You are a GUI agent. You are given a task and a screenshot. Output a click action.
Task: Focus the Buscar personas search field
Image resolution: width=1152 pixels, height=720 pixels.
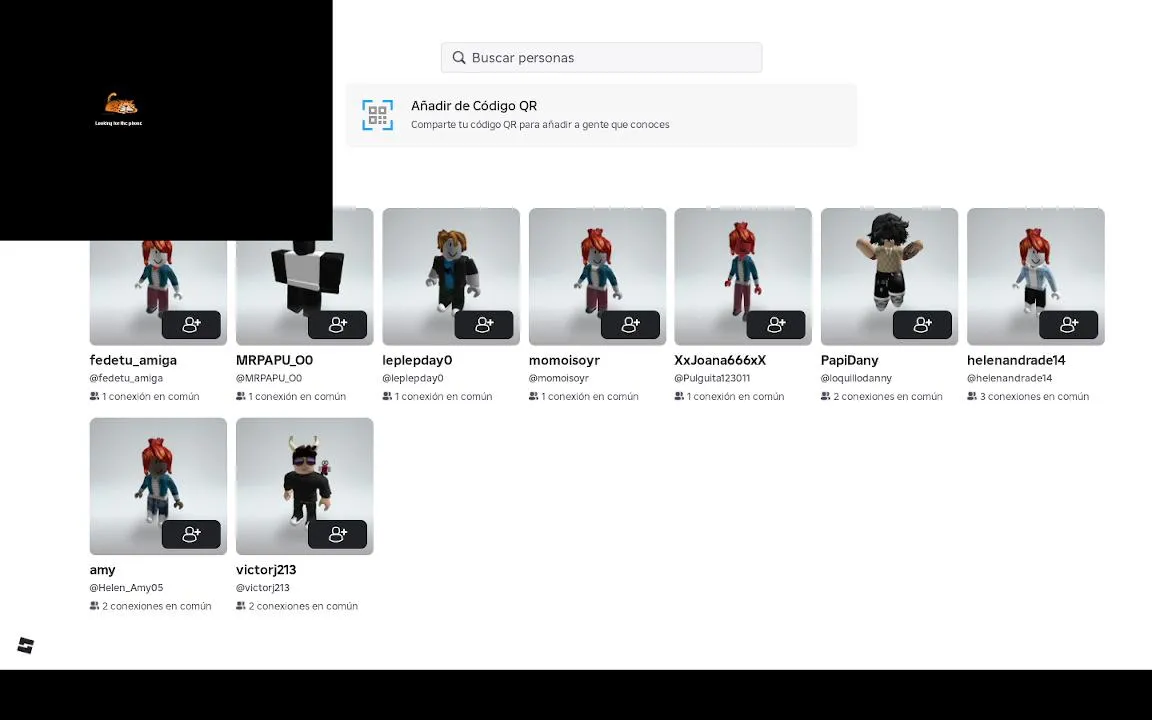tap(601, 57)
